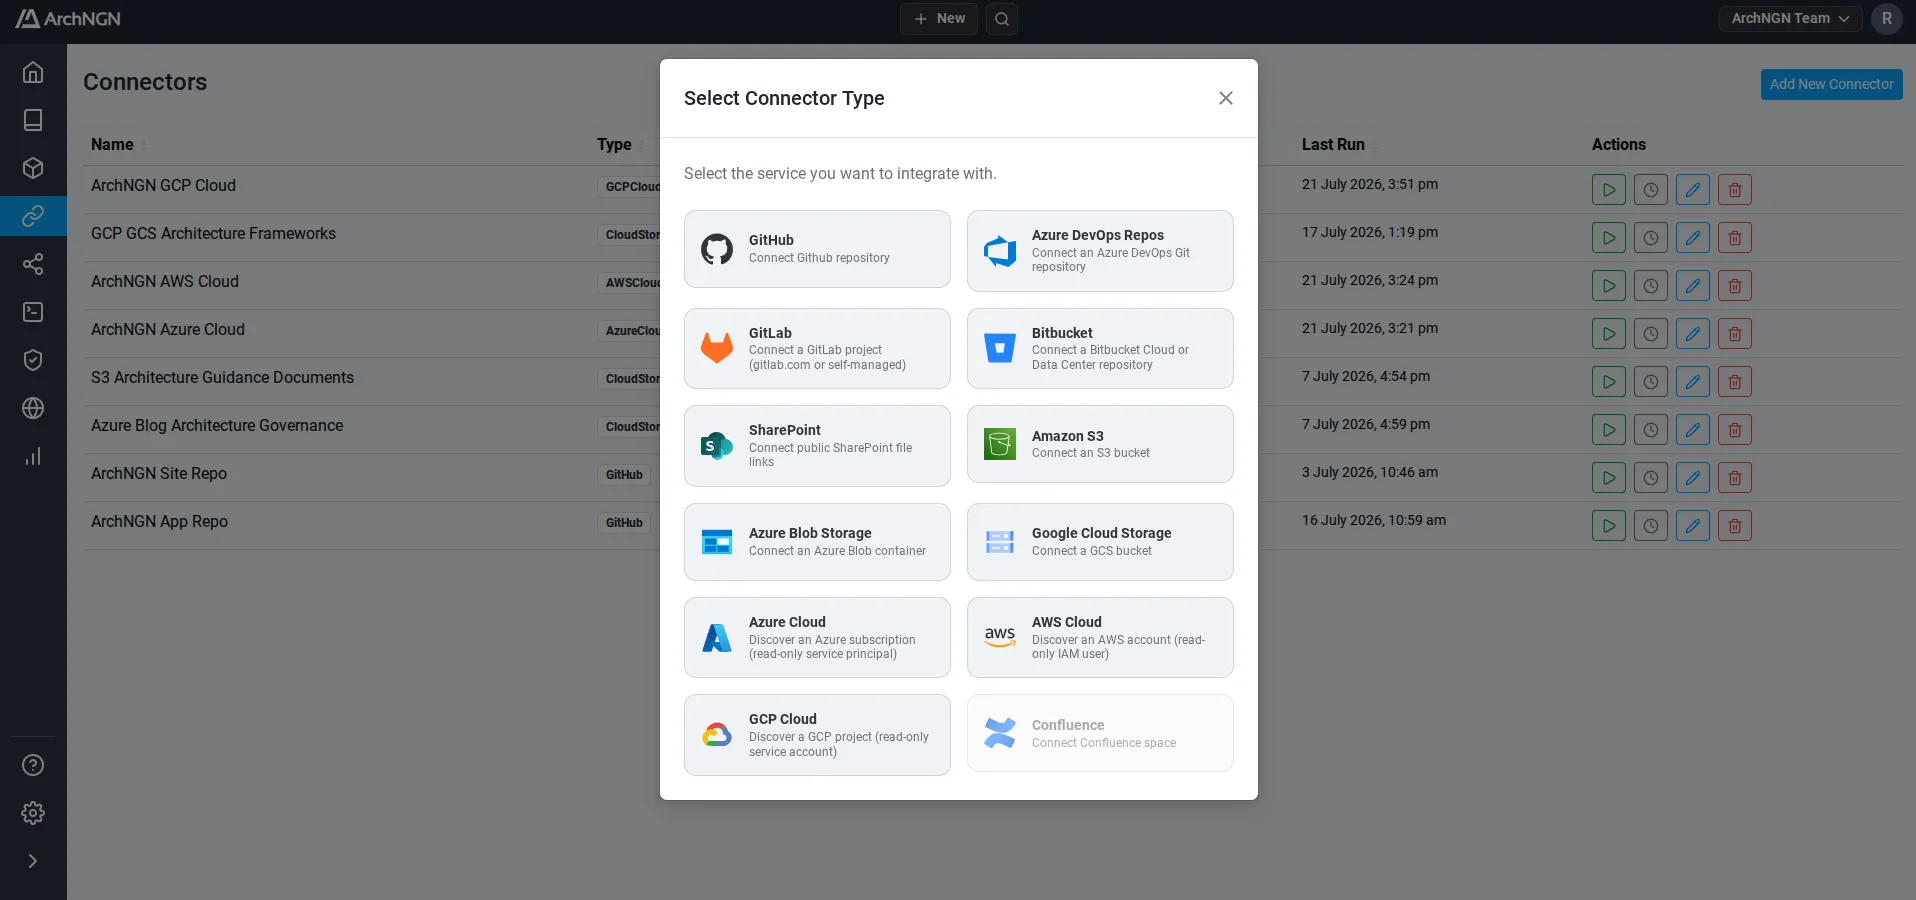Viewport: 1916px width, 900px height.
Task: Run the ArchNGN AWS Cloud connector
Action: [1609, 286]
